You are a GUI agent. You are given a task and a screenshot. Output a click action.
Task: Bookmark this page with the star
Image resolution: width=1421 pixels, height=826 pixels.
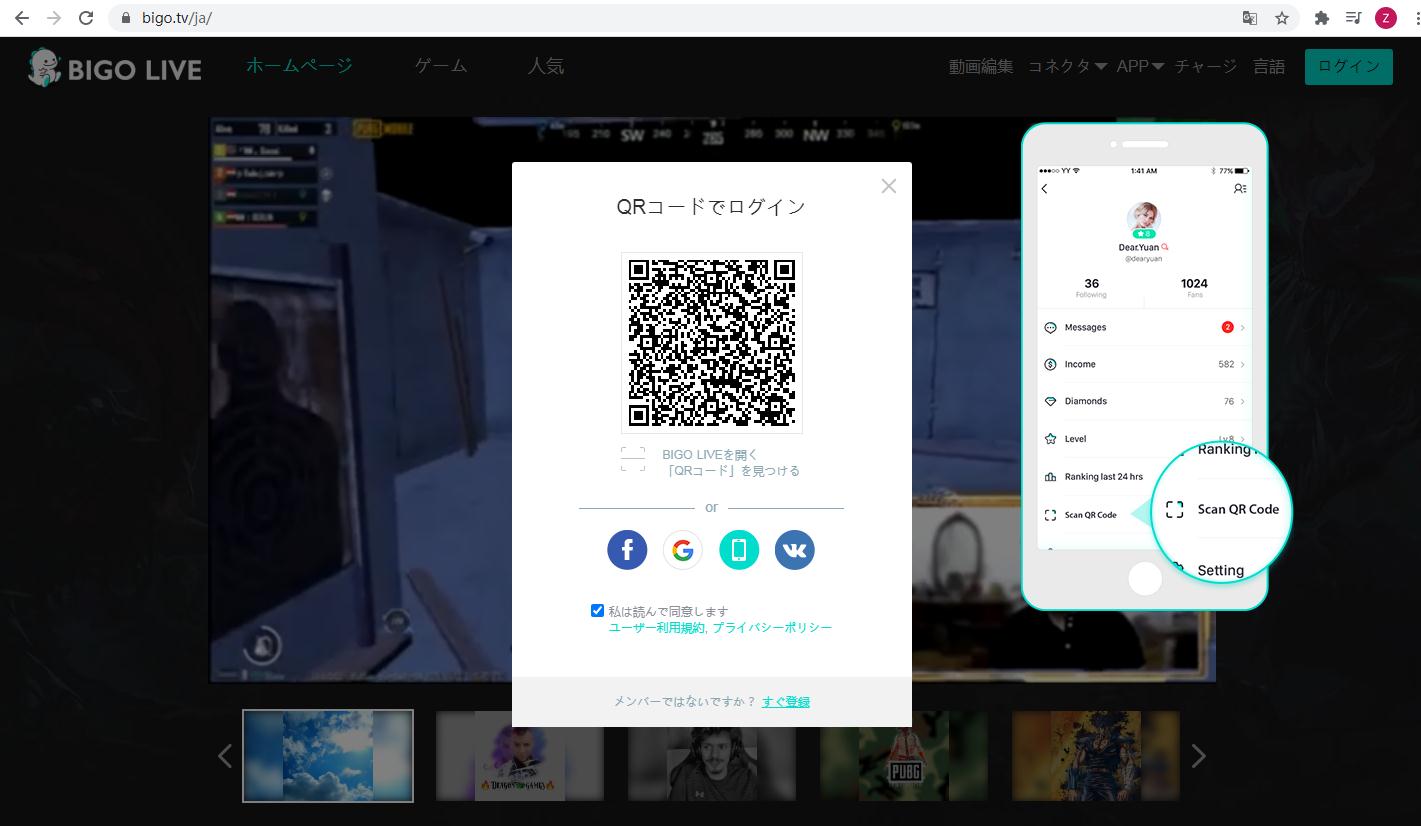click(x=1281, y=18)
